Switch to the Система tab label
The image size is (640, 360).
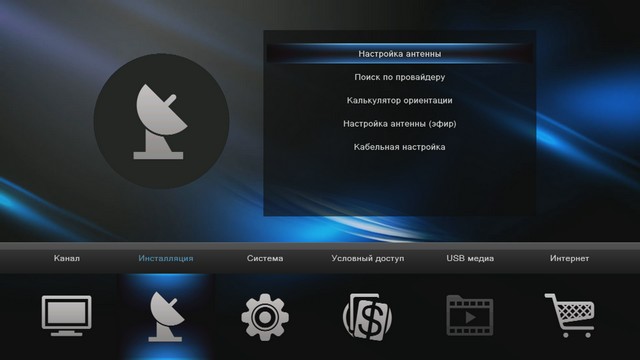pyautogui.click(x=265, y=258)
